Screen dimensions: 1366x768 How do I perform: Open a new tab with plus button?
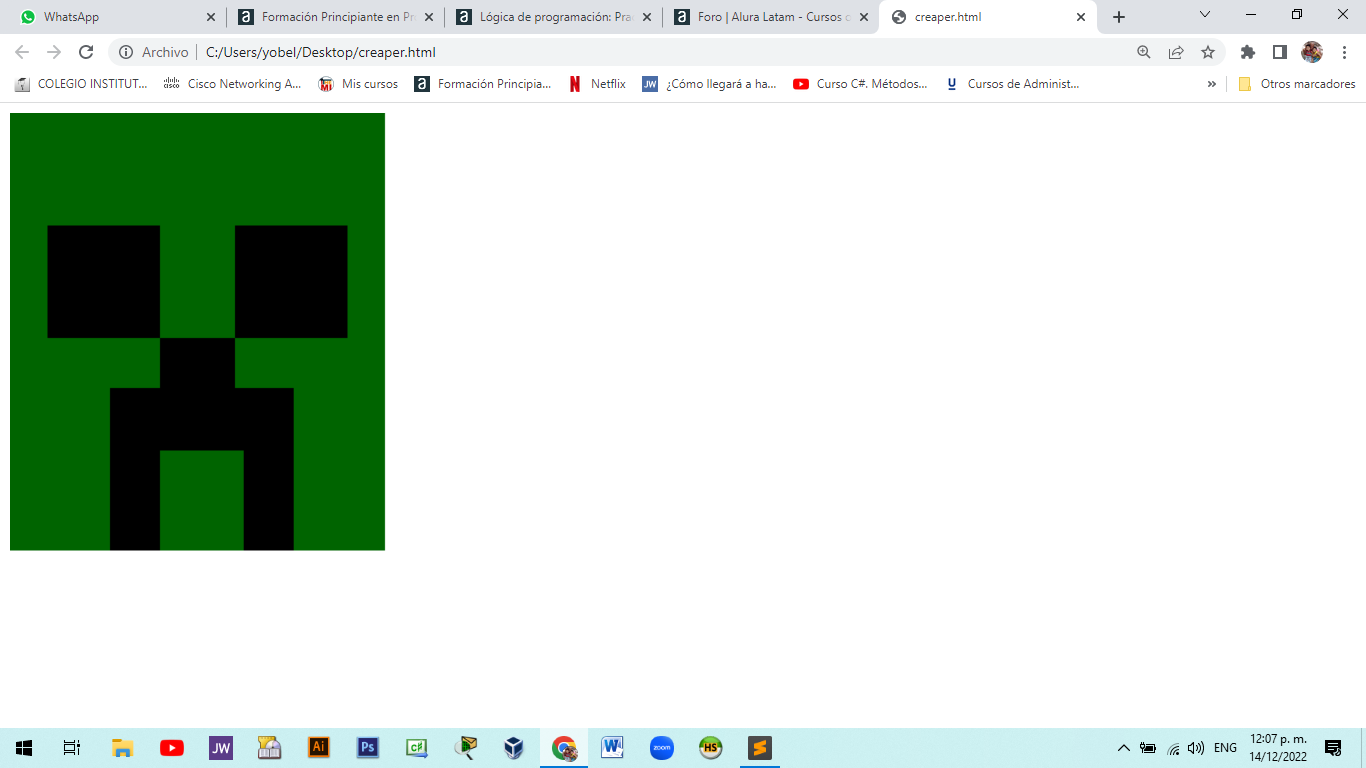coord(1119,17)
